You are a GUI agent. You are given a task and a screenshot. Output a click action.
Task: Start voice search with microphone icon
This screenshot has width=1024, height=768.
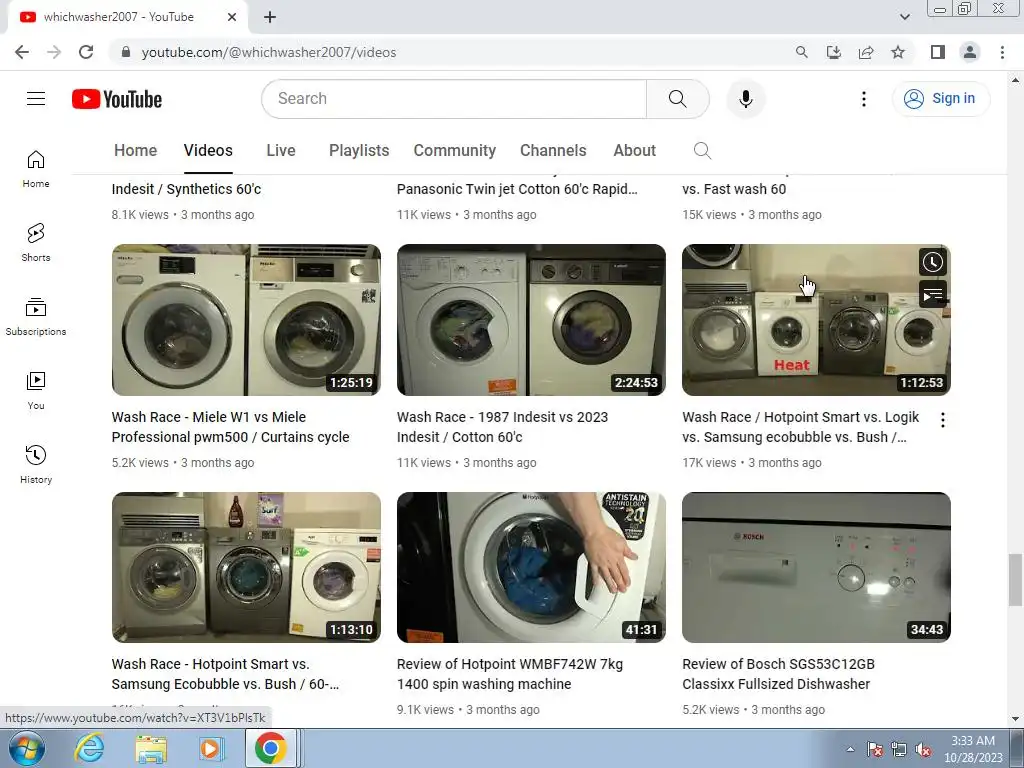(745, 99)
